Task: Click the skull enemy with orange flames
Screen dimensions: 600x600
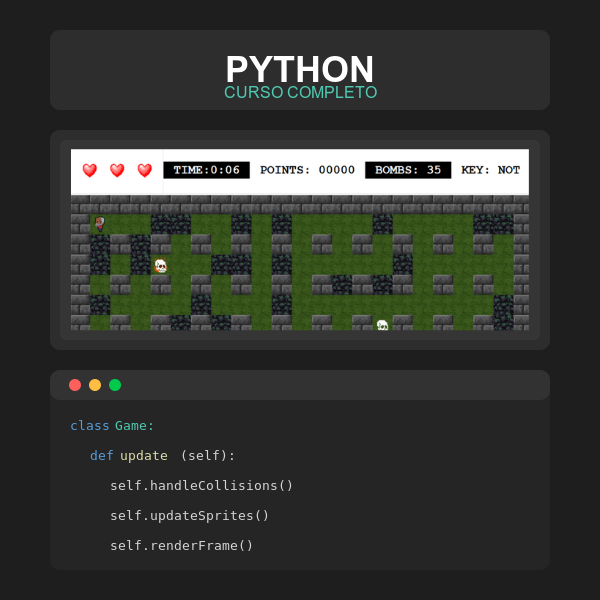Action: pos(160,266)
